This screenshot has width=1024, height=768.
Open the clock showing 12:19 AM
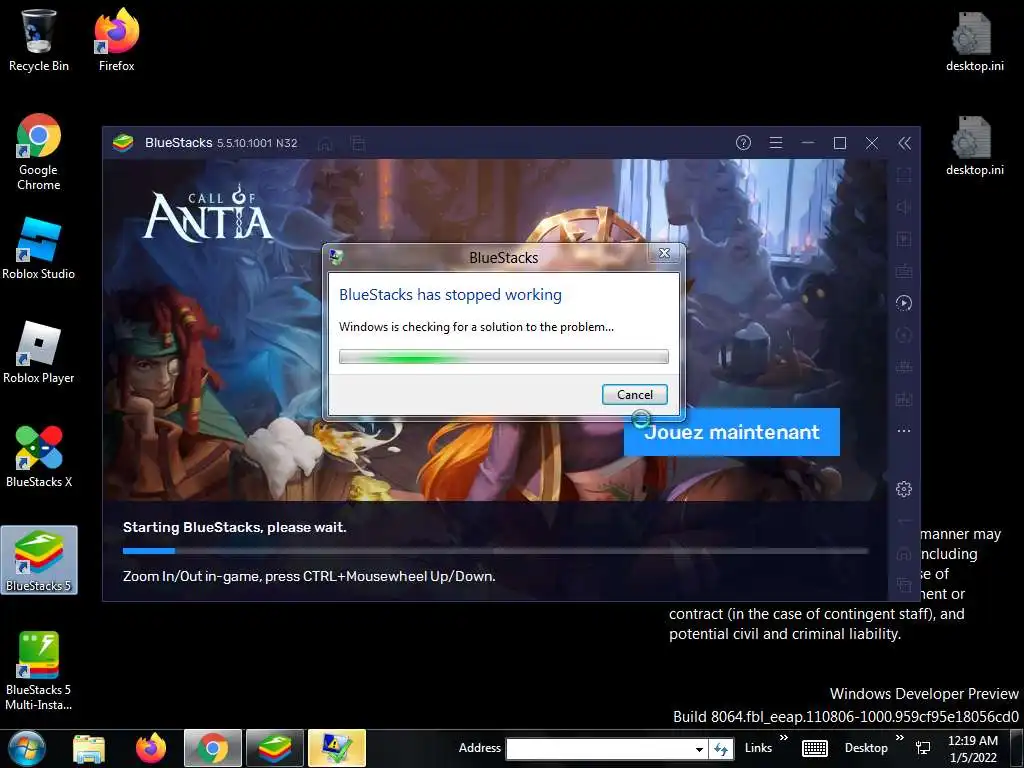973,749
